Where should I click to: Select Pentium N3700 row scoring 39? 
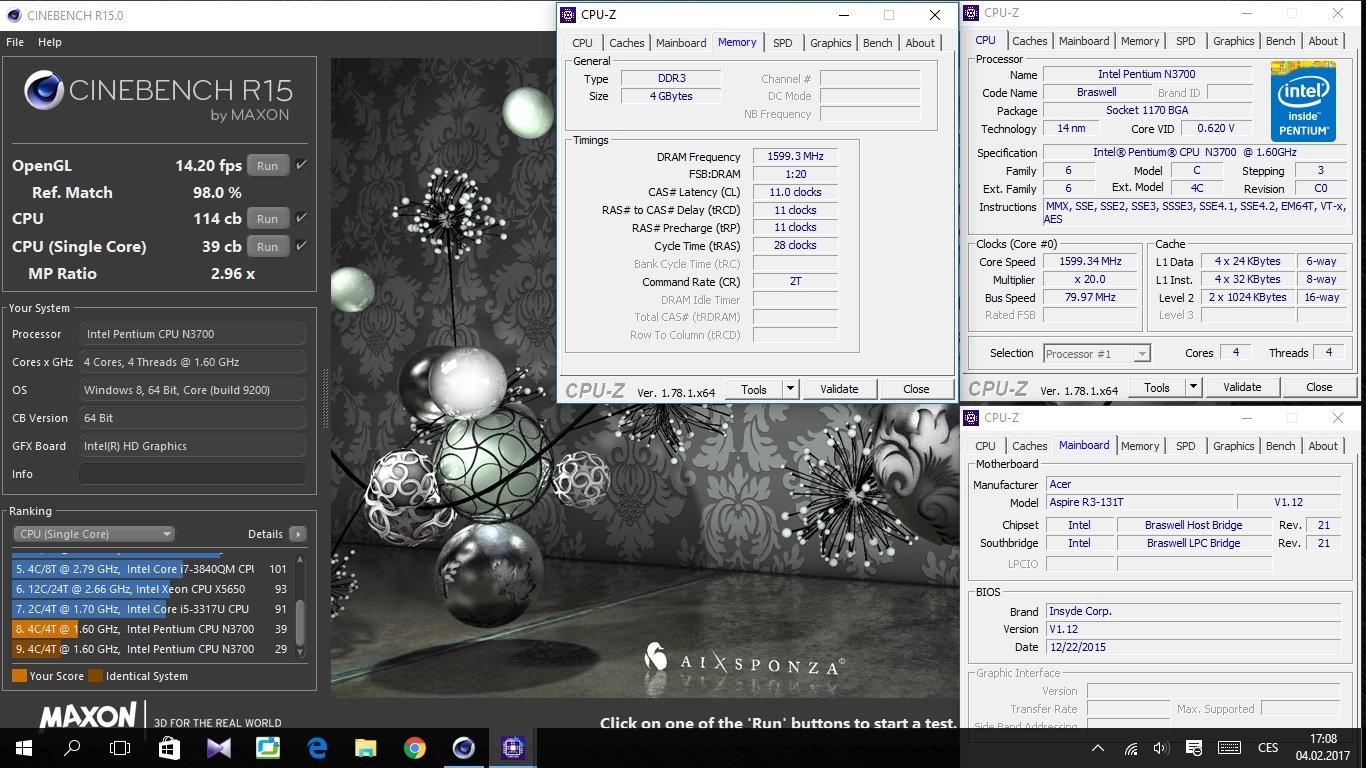pos(151,629)
